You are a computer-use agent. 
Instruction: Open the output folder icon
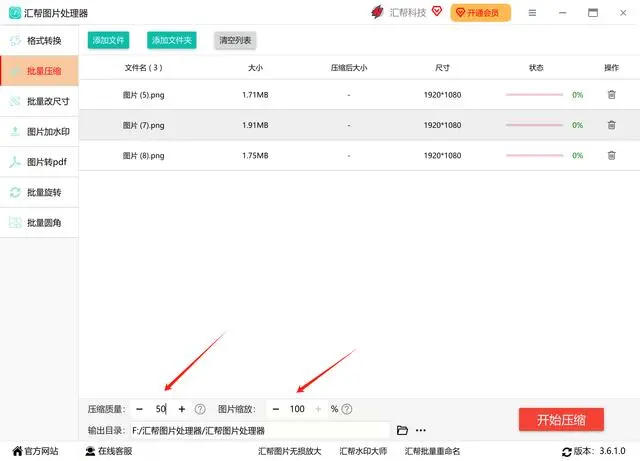tap(402, 430)
